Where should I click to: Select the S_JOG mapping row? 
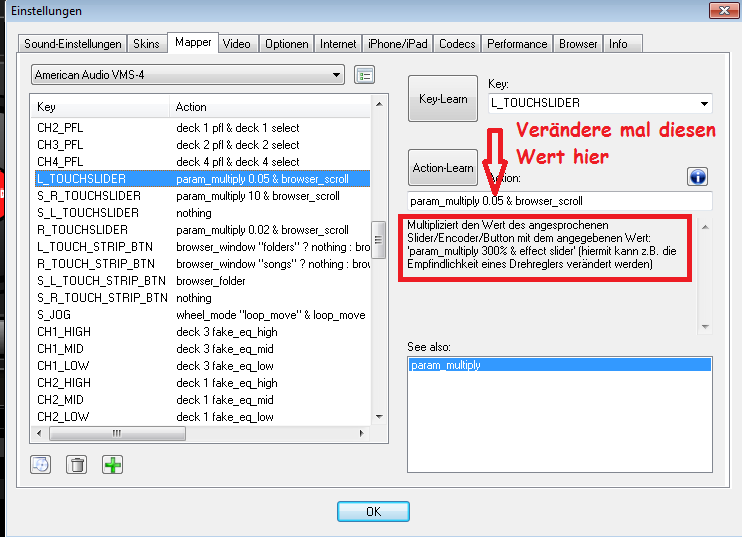203,315
